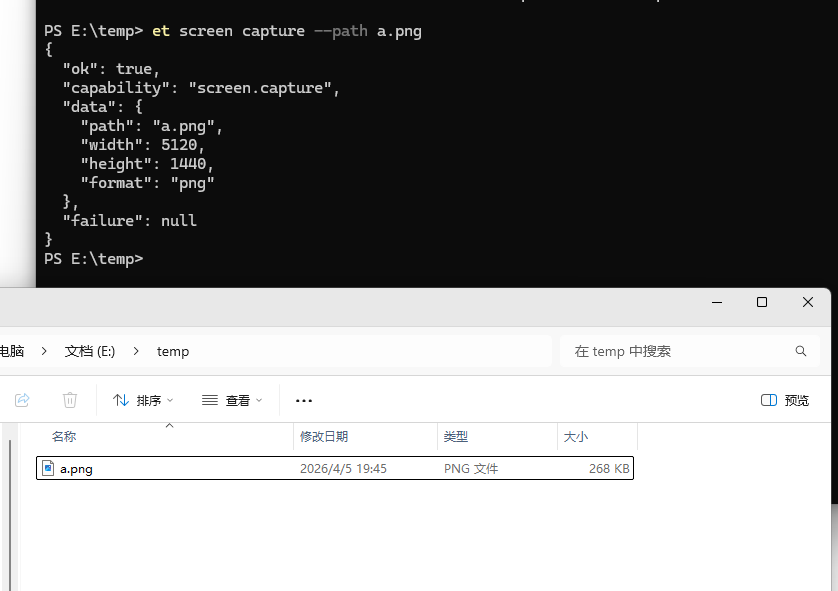Sort by the 大小 column header
838x591 pixels.
pyautogui.click(x=576, y=437)
